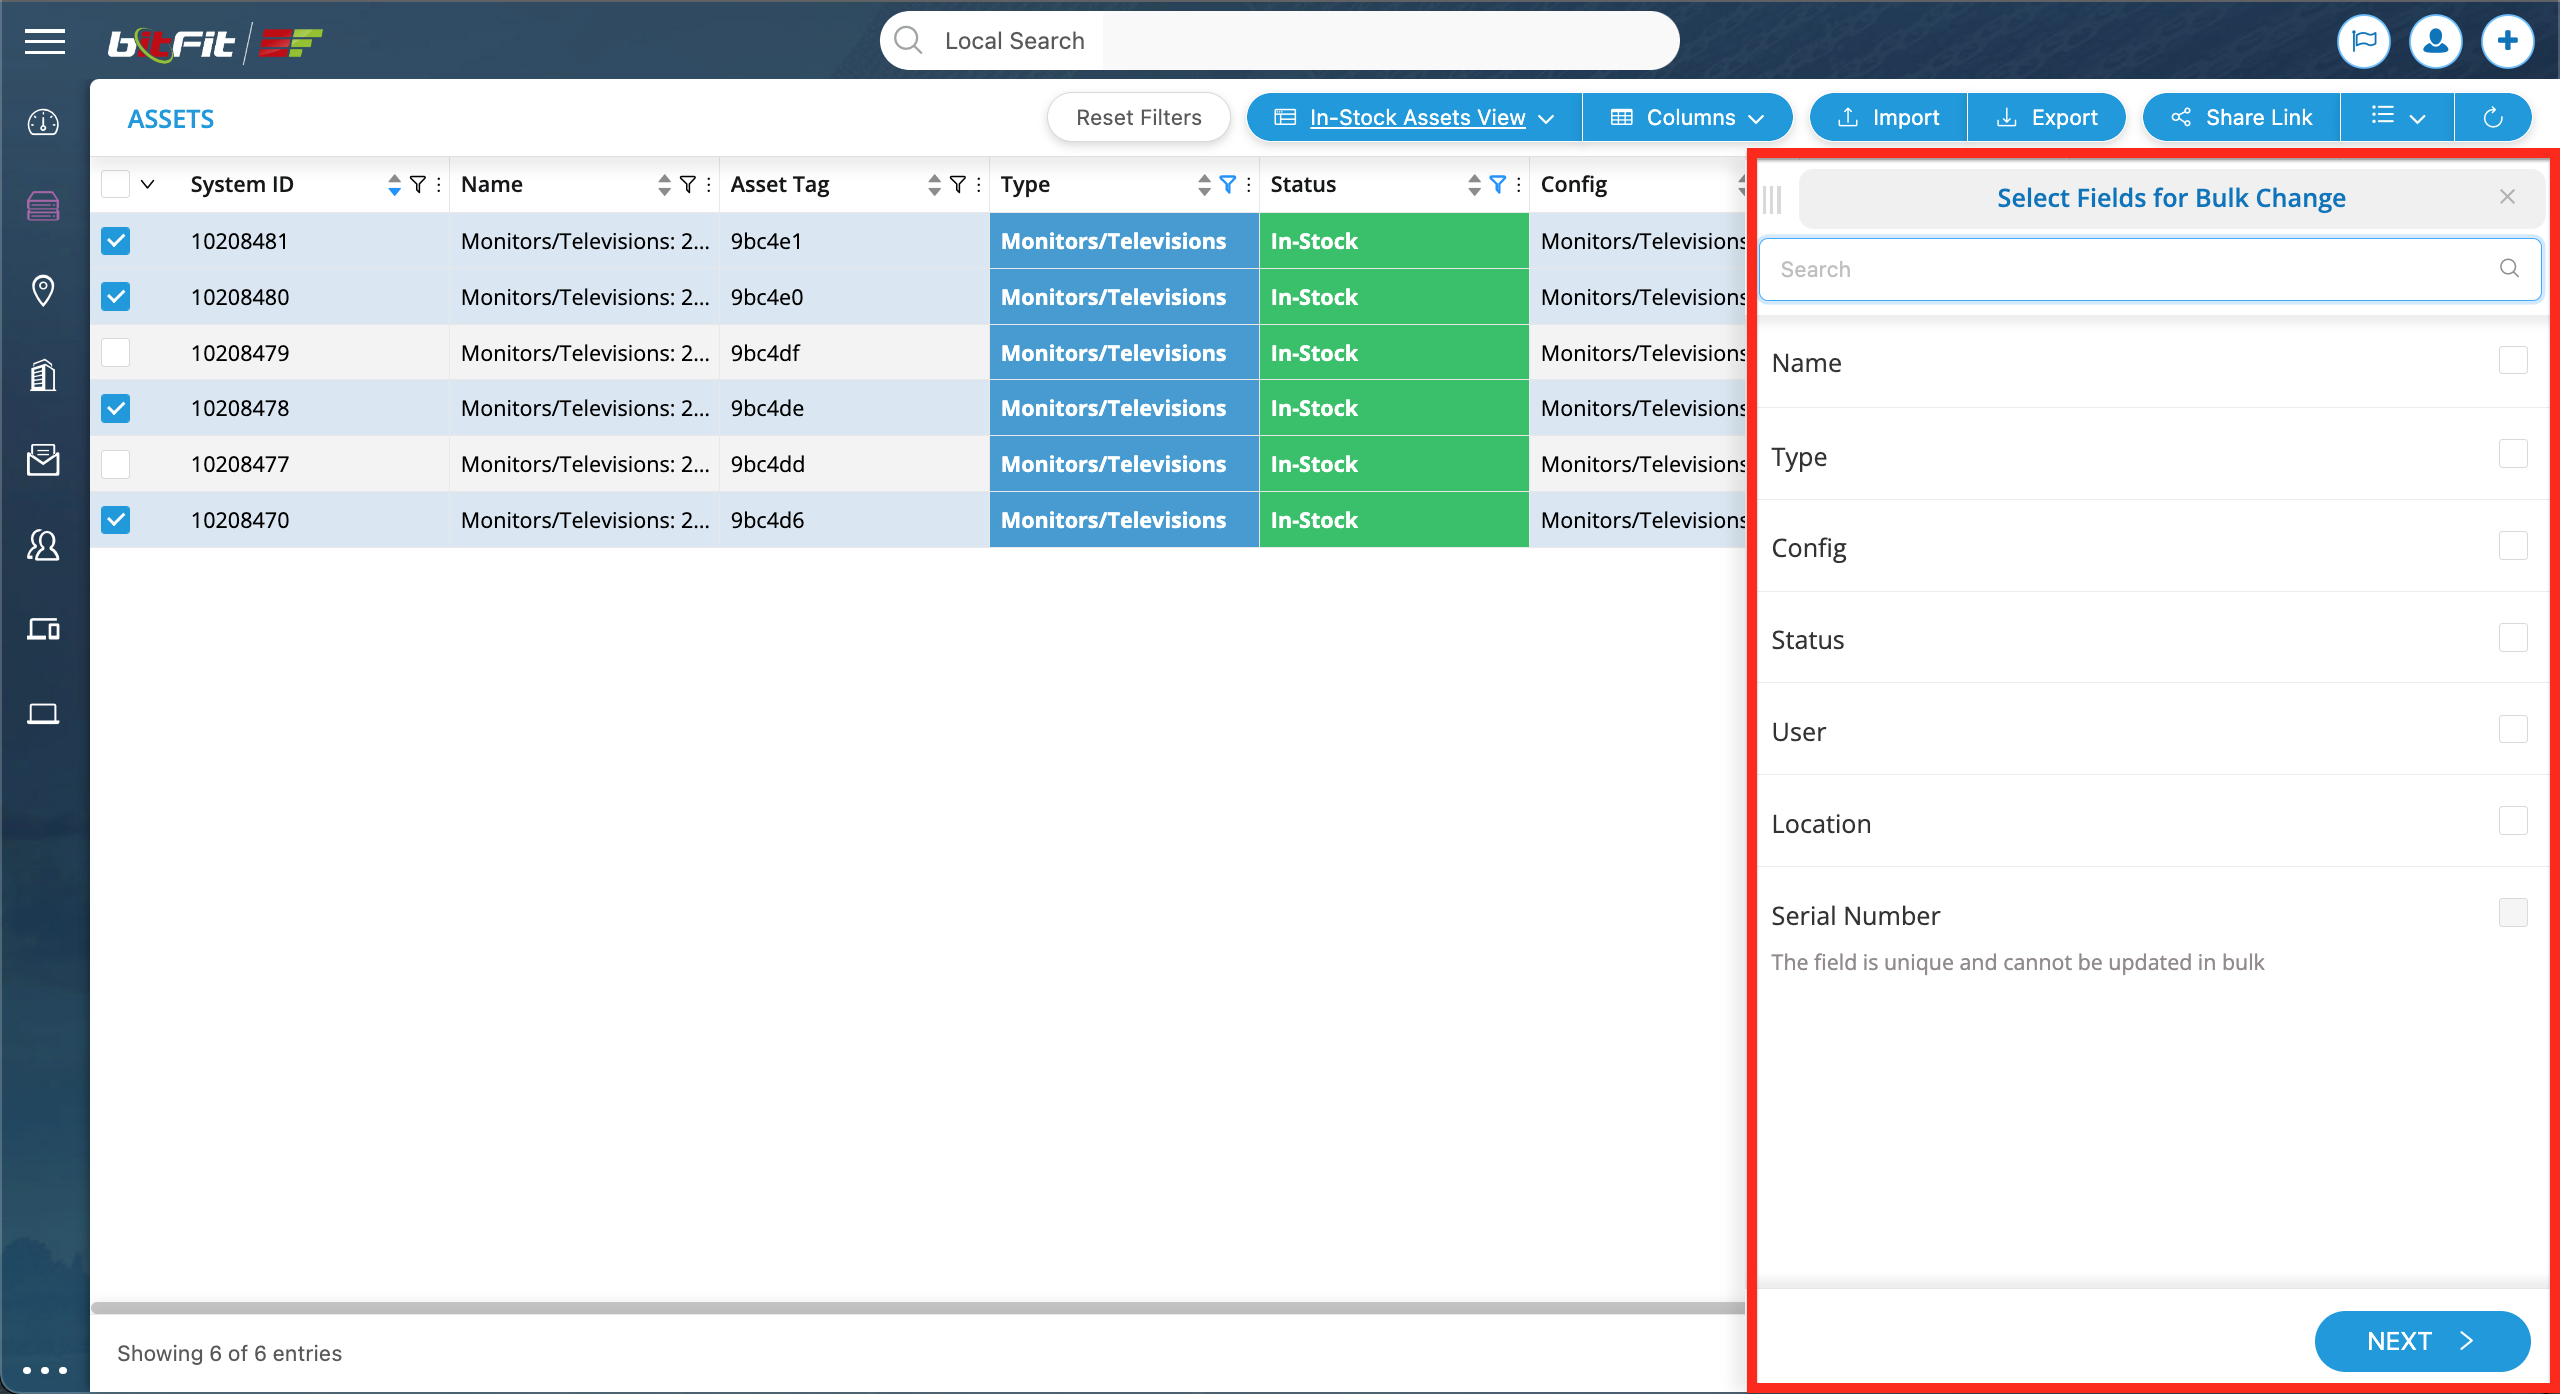Viewport: 2560px width, 1394px height.
Task: Click the Status column filter icon
Action: 1497,184
